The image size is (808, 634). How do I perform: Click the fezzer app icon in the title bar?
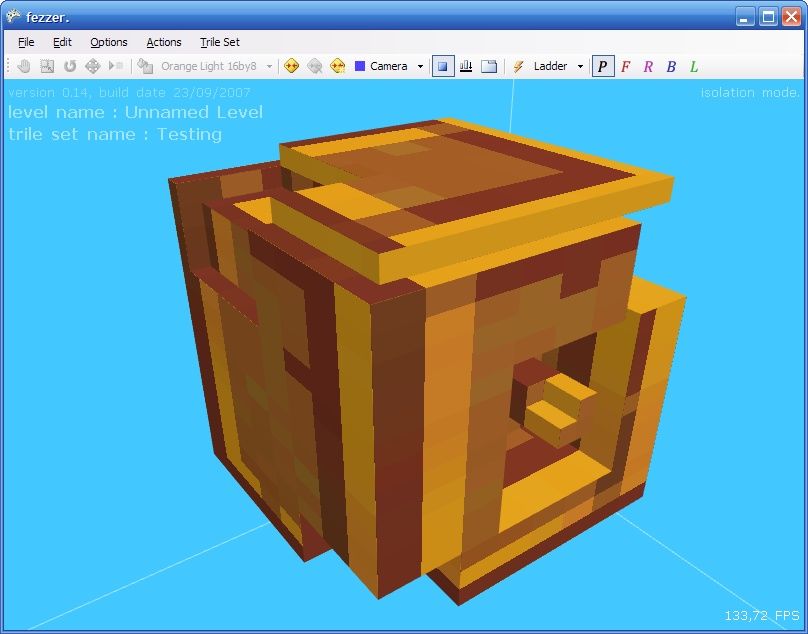[13, 16]
